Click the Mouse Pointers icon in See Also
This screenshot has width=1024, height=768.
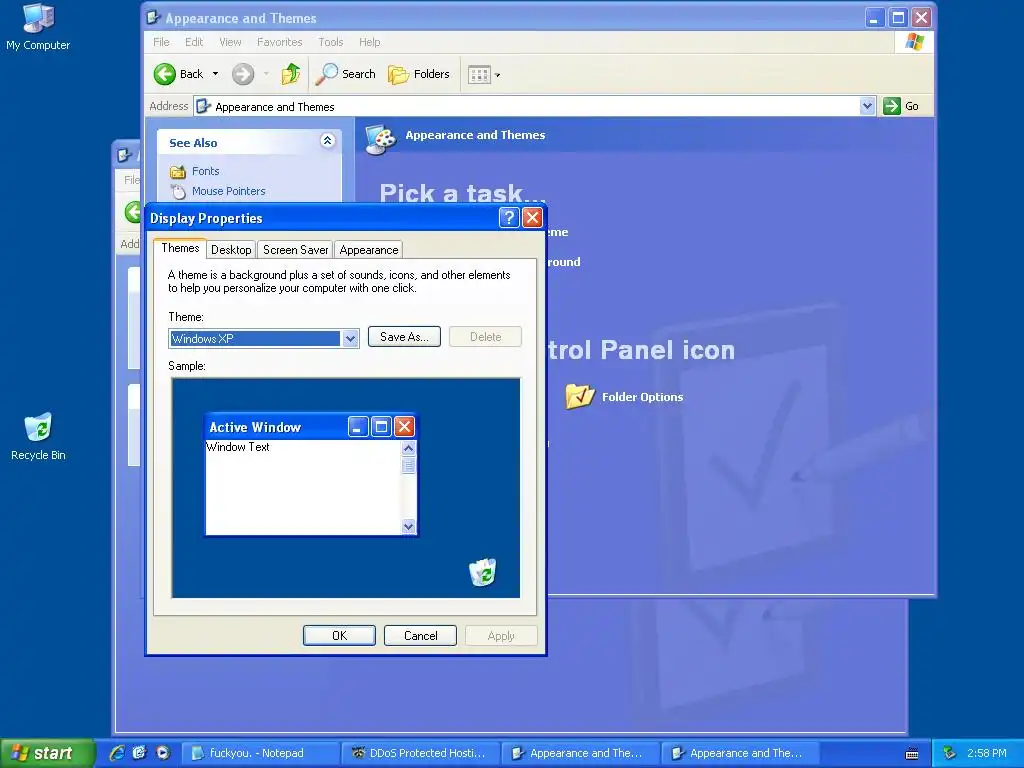click(x=178, y=191)
